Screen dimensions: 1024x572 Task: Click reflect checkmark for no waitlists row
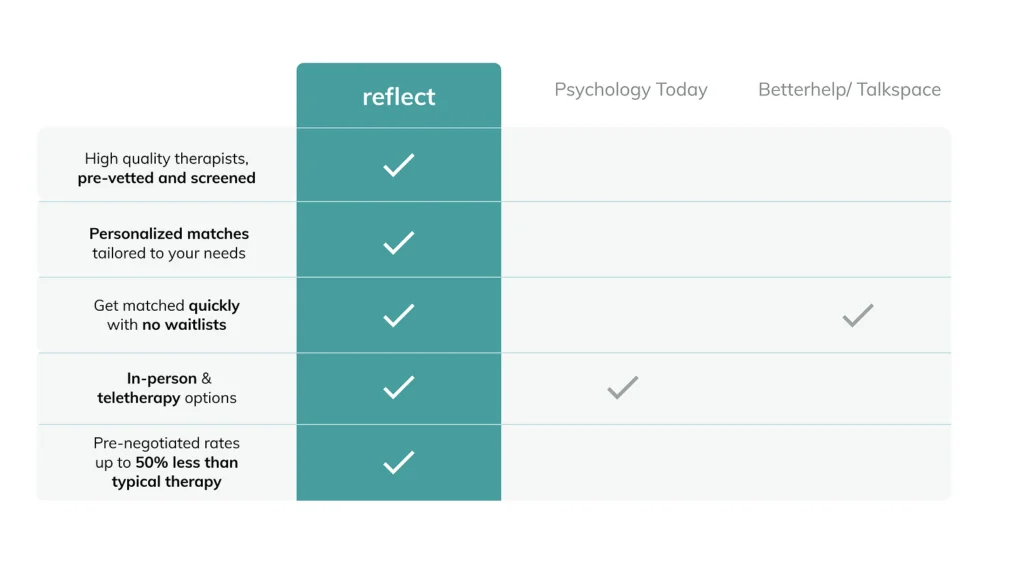[x=398, y=316]
